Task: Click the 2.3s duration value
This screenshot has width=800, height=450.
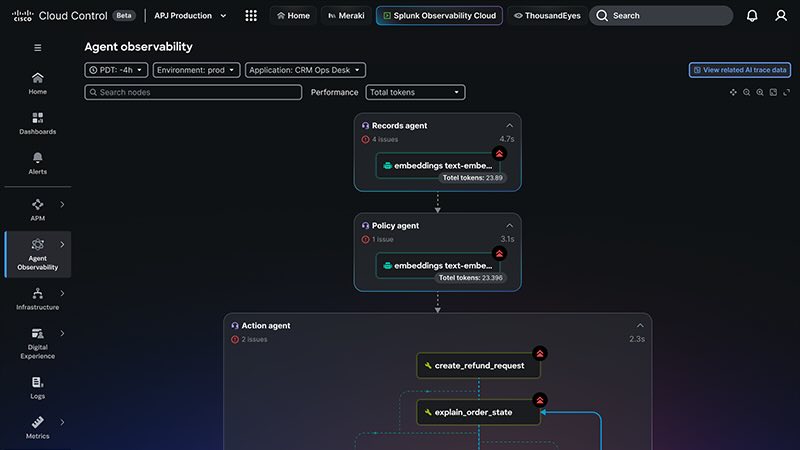Action: pos(637,339)
